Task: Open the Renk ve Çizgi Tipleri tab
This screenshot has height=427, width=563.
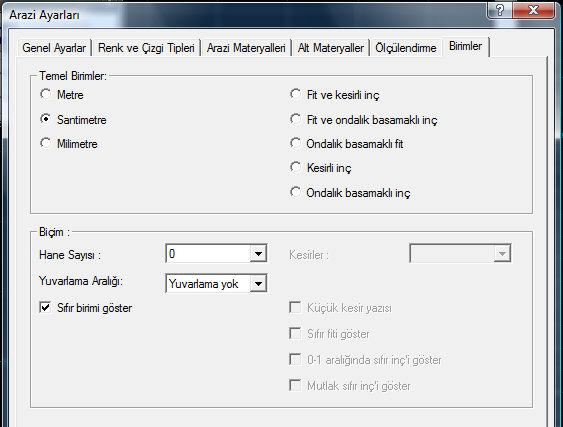Action: tap(146, 48)
